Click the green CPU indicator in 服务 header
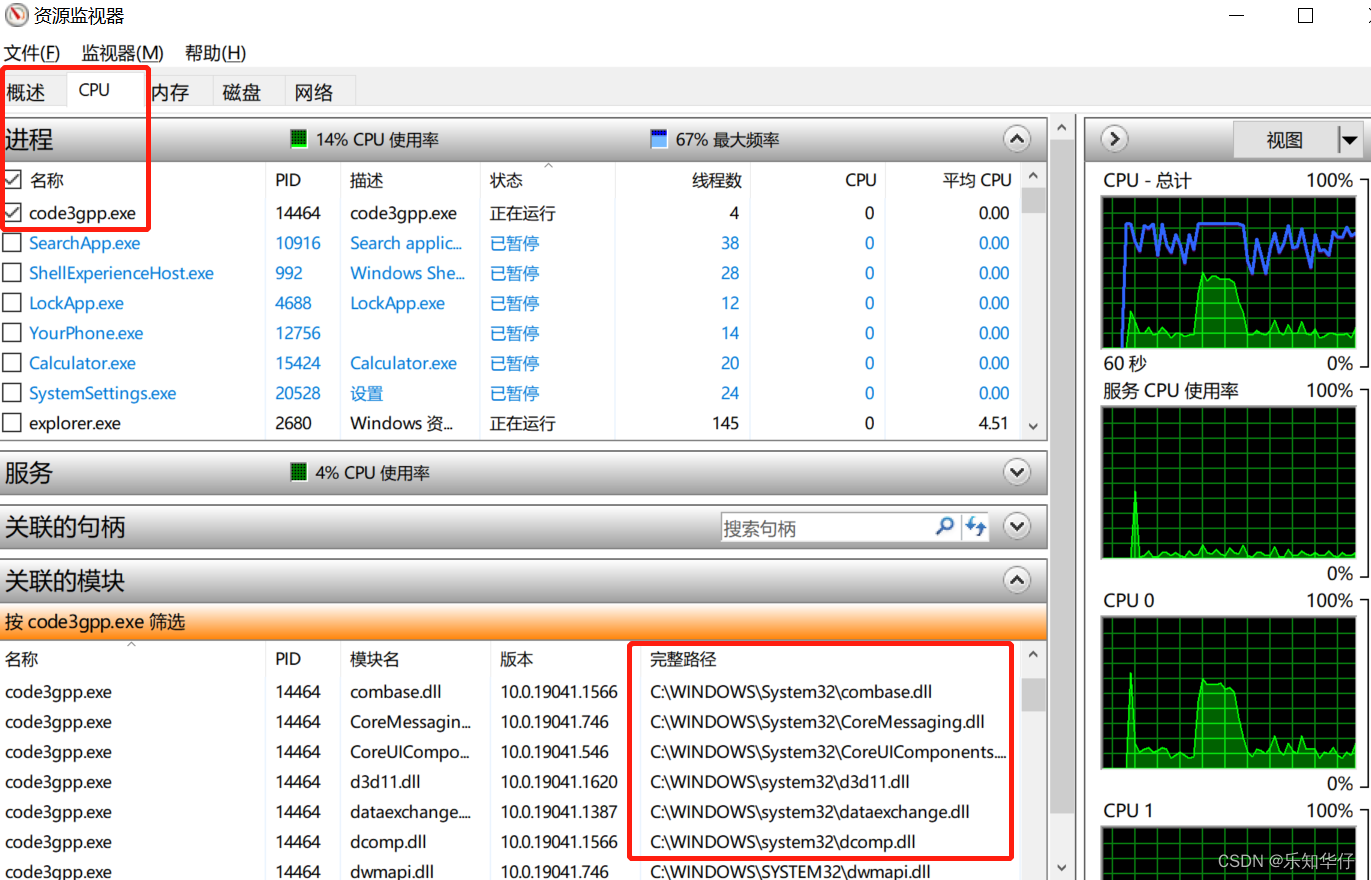Viewport: 1371px width, 880px height. [298, 472]
